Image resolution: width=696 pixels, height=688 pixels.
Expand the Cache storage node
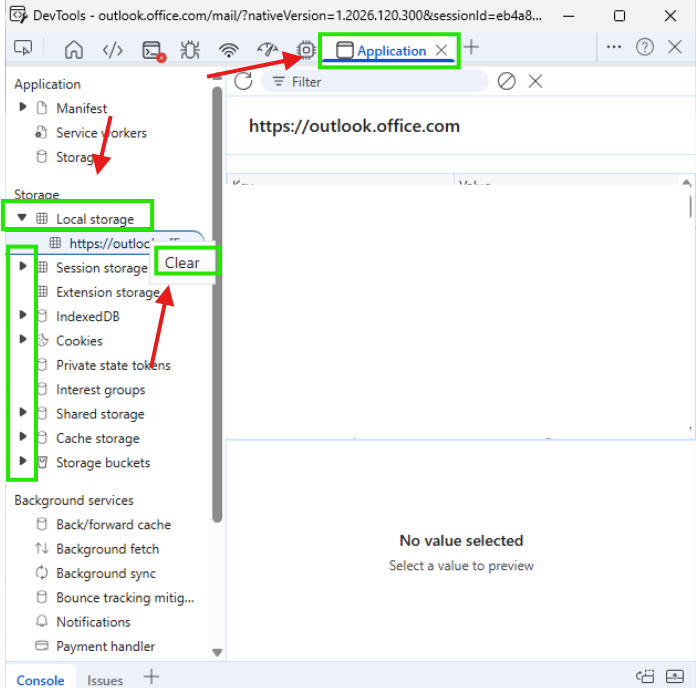23,436
